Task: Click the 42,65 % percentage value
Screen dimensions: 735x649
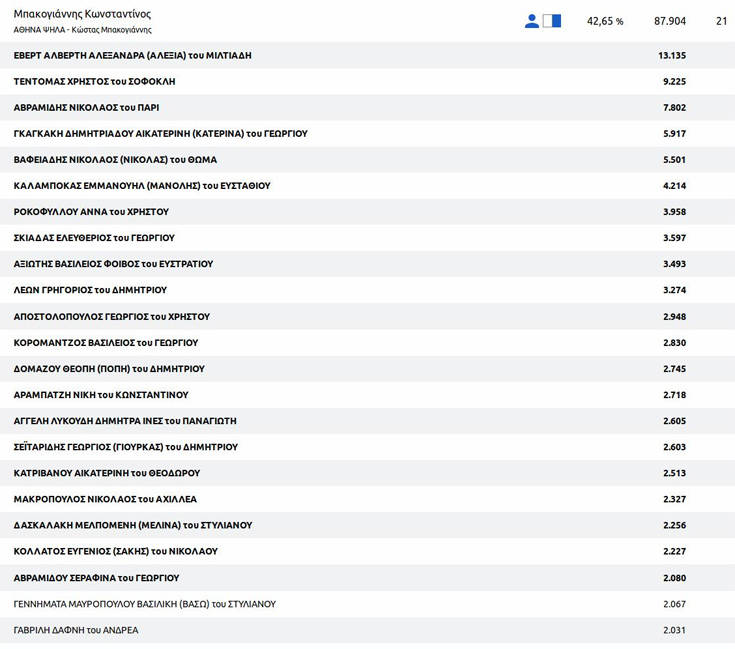Action: (x=604, y=21)
